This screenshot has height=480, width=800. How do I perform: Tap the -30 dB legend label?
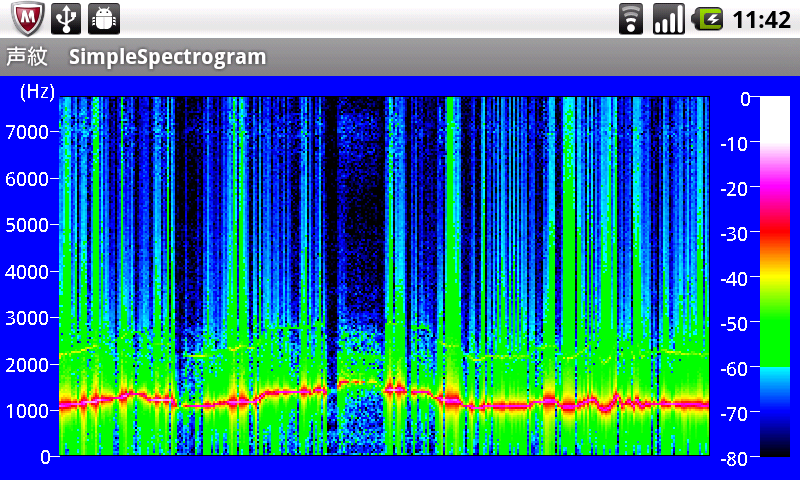coord(734,234)
